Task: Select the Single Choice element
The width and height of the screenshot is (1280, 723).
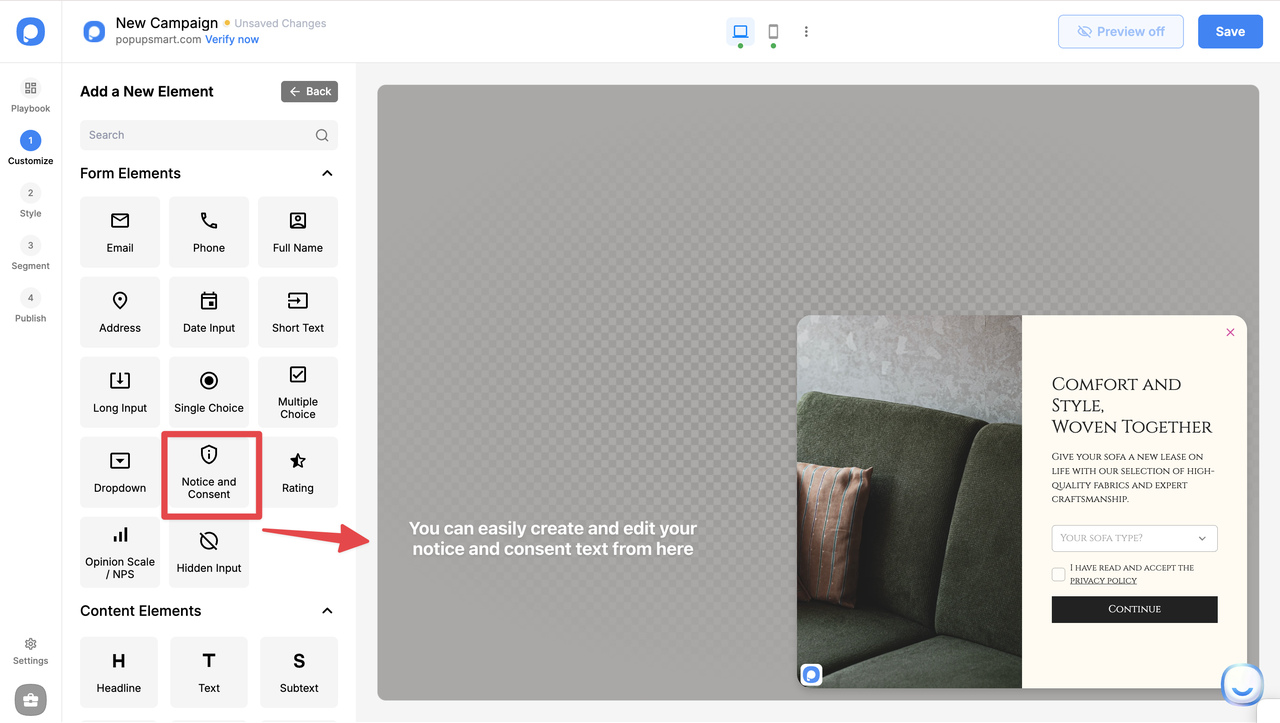Action: point(208,391)
